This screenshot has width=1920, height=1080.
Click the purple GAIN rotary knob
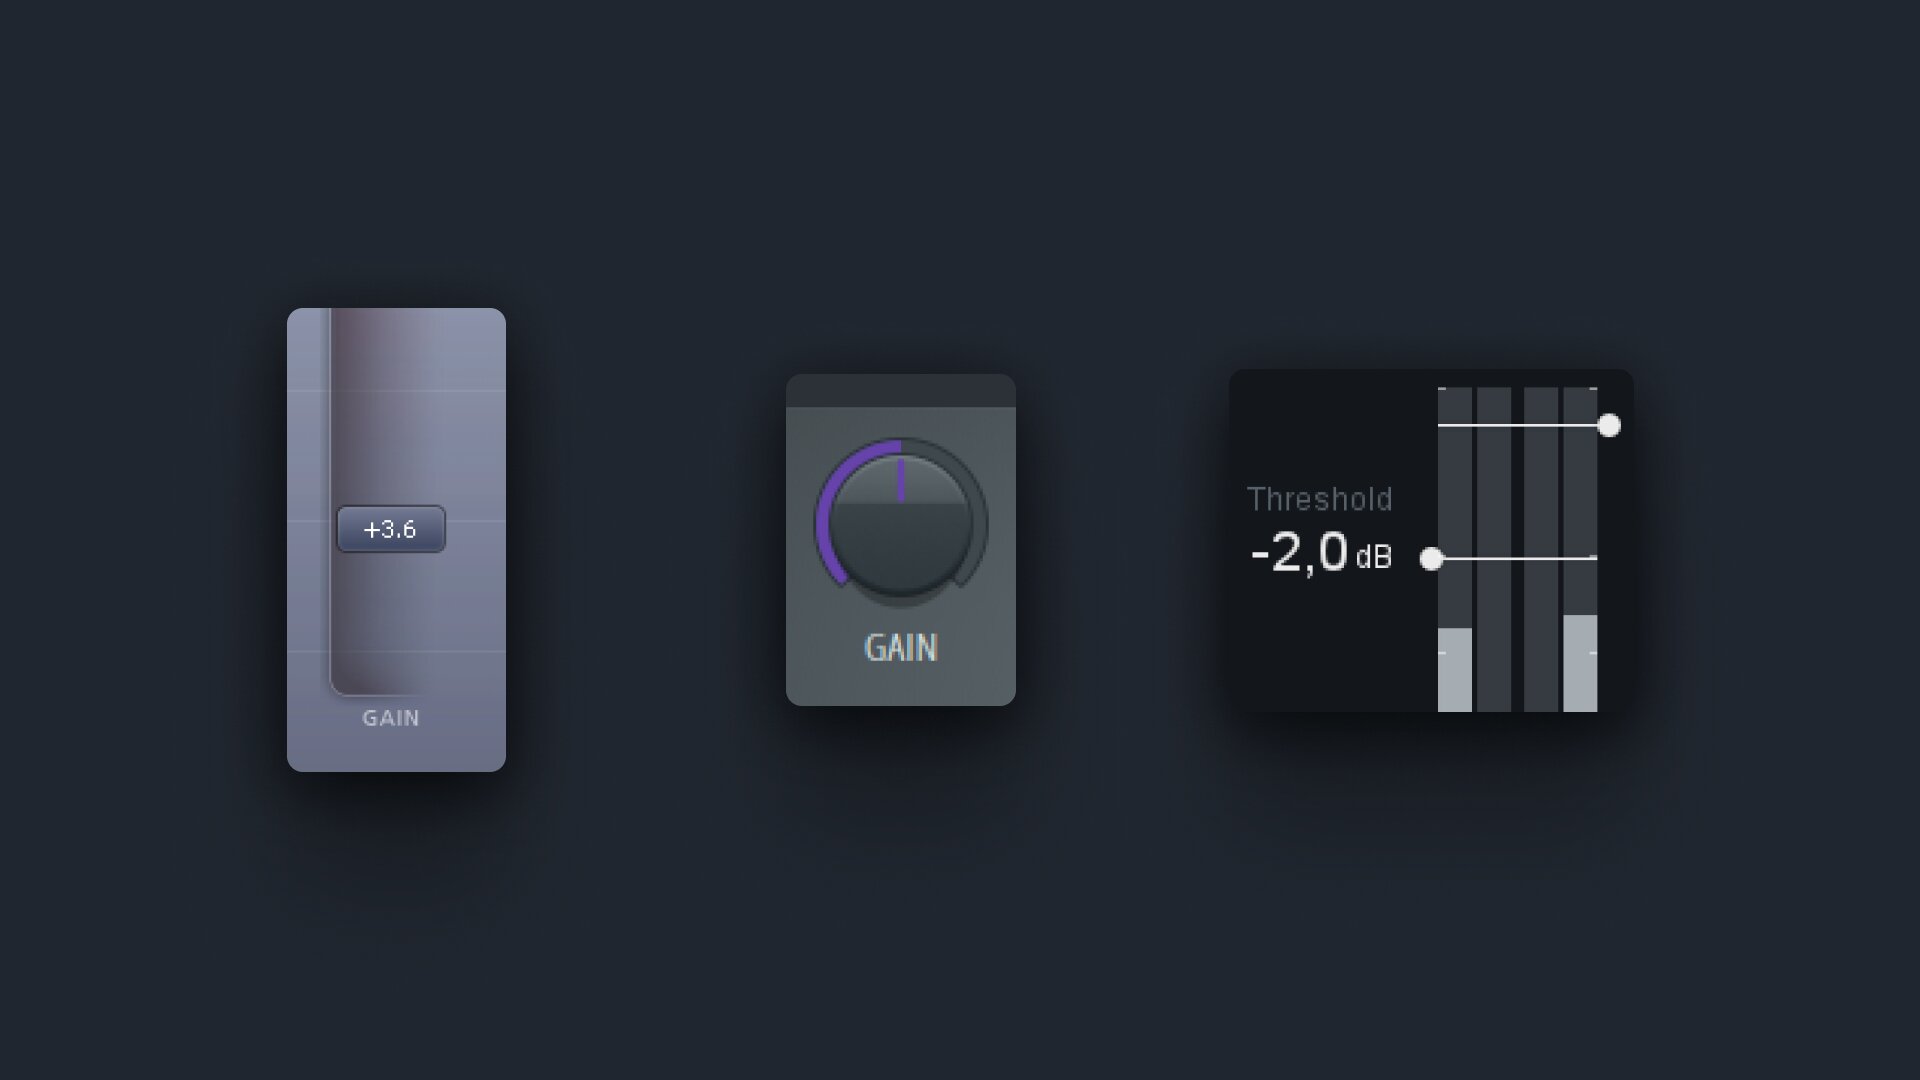point(901,523)
